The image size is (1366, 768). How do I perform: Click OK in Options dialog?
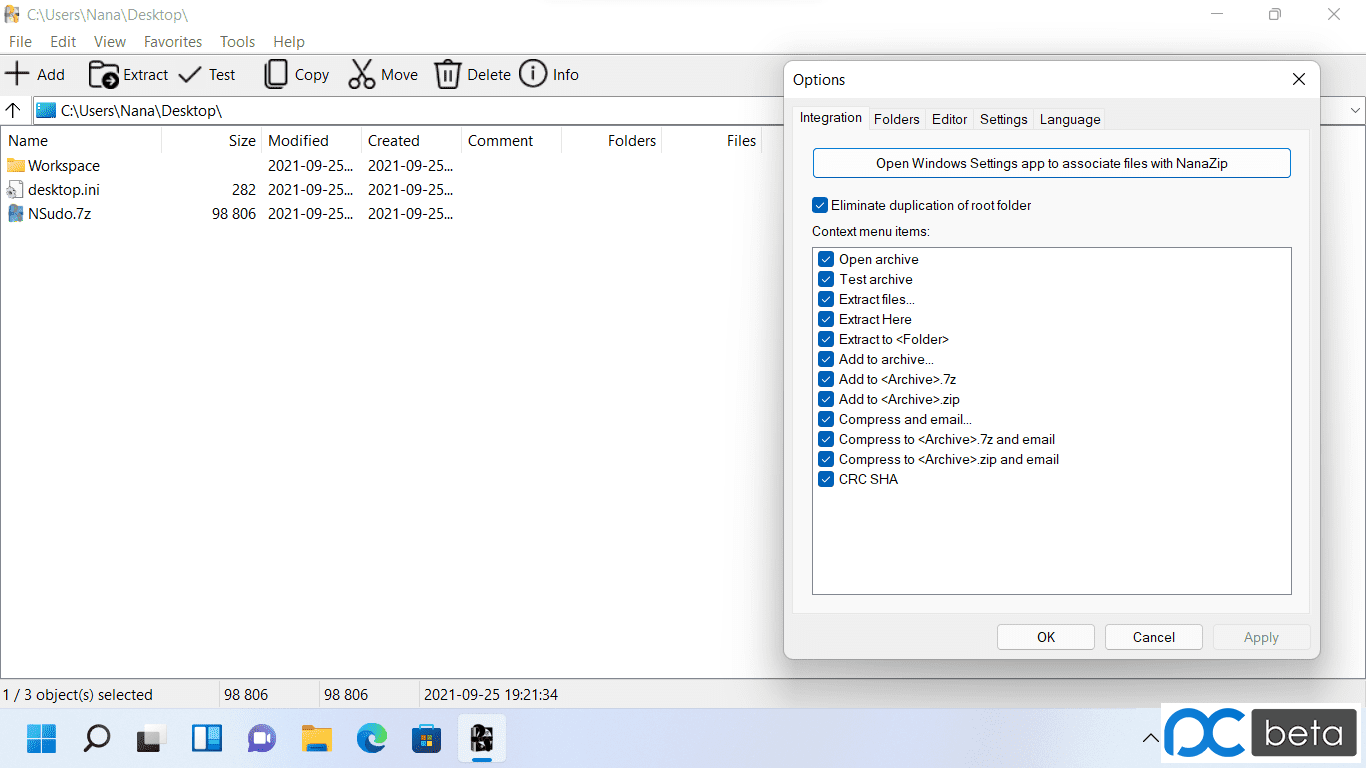tap(1046, 637)
